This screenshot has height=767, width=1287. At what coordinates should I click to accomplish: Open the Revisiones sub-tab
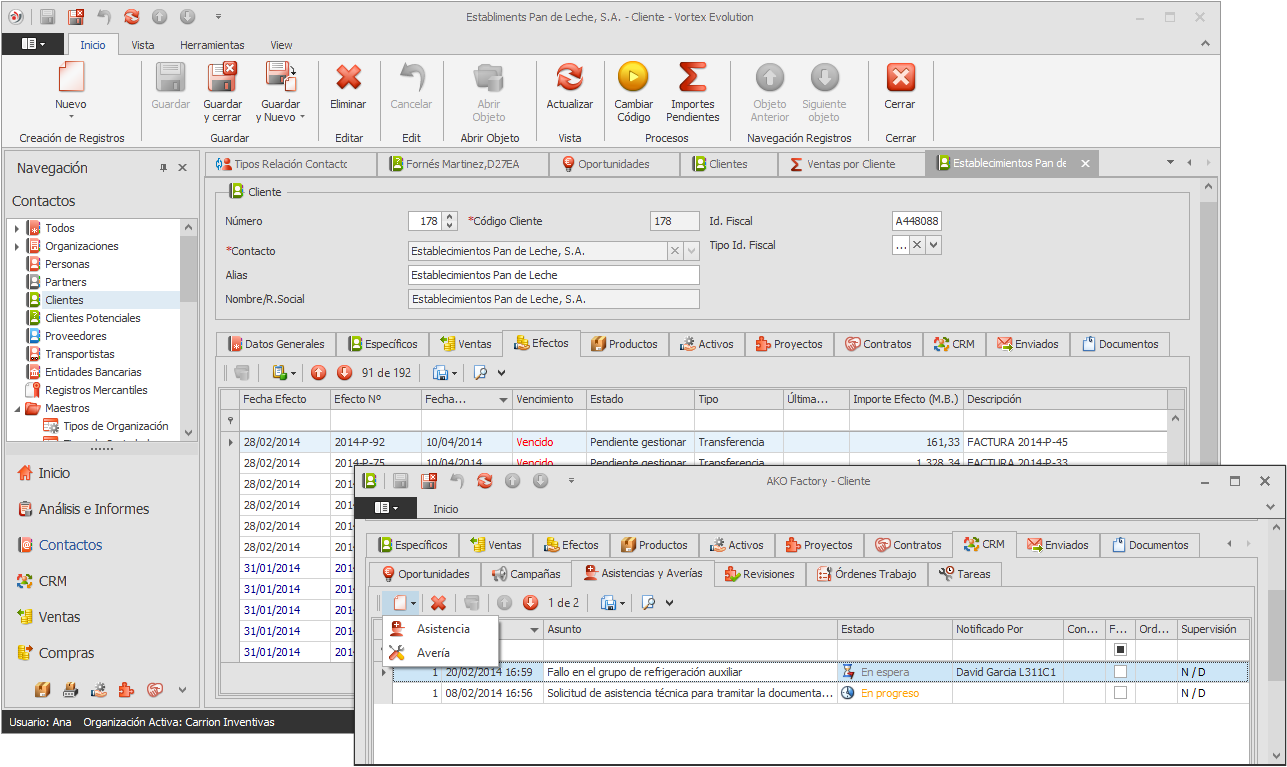coord(759,574)
